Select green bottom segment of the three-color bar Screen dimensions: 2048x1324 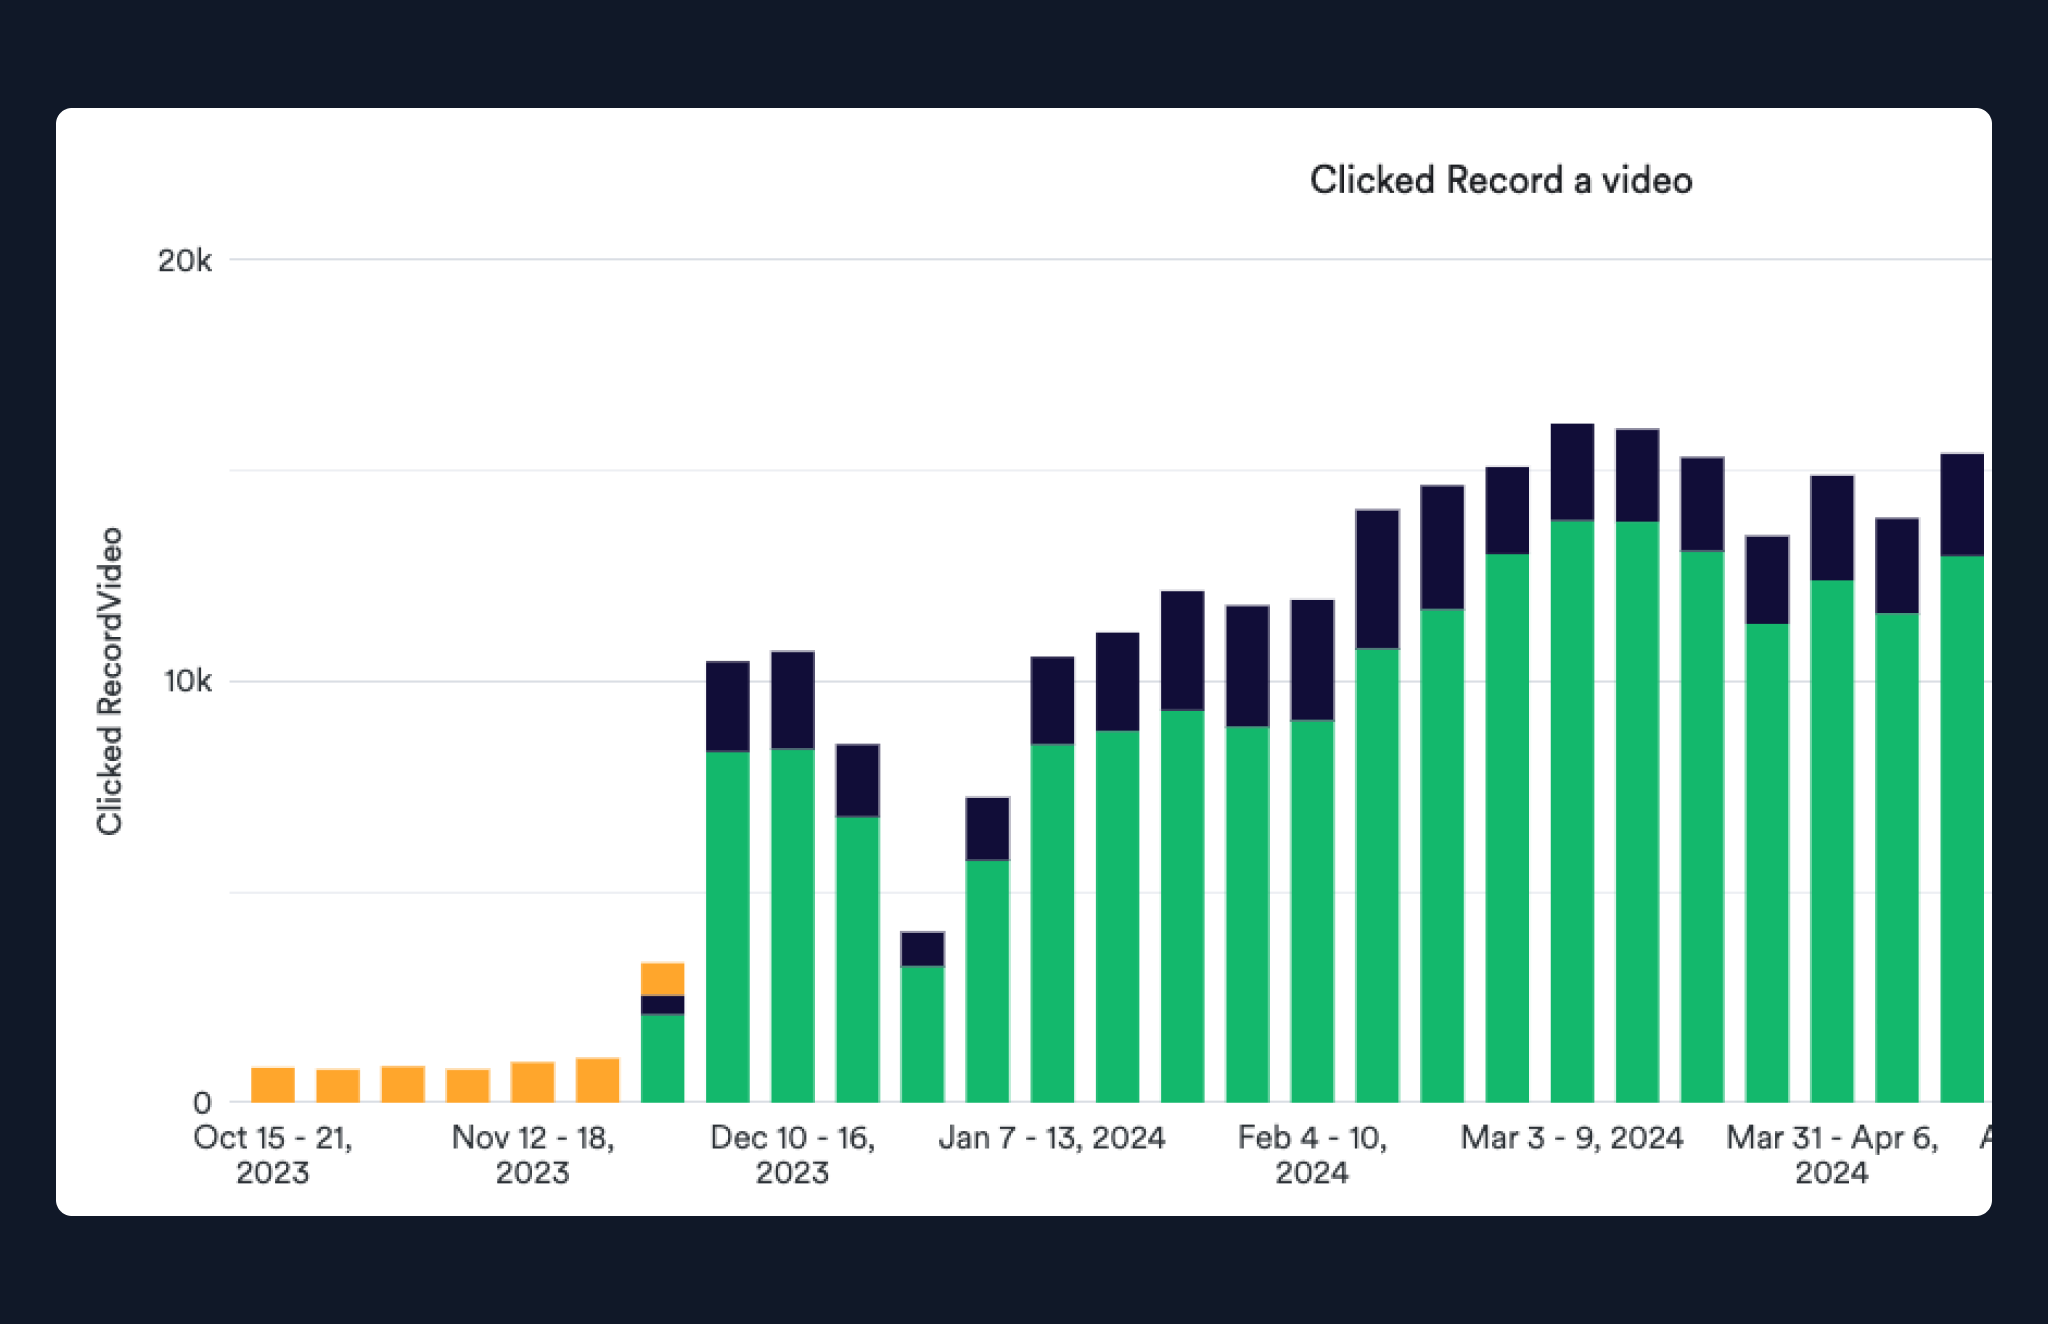pos(663,1058)
